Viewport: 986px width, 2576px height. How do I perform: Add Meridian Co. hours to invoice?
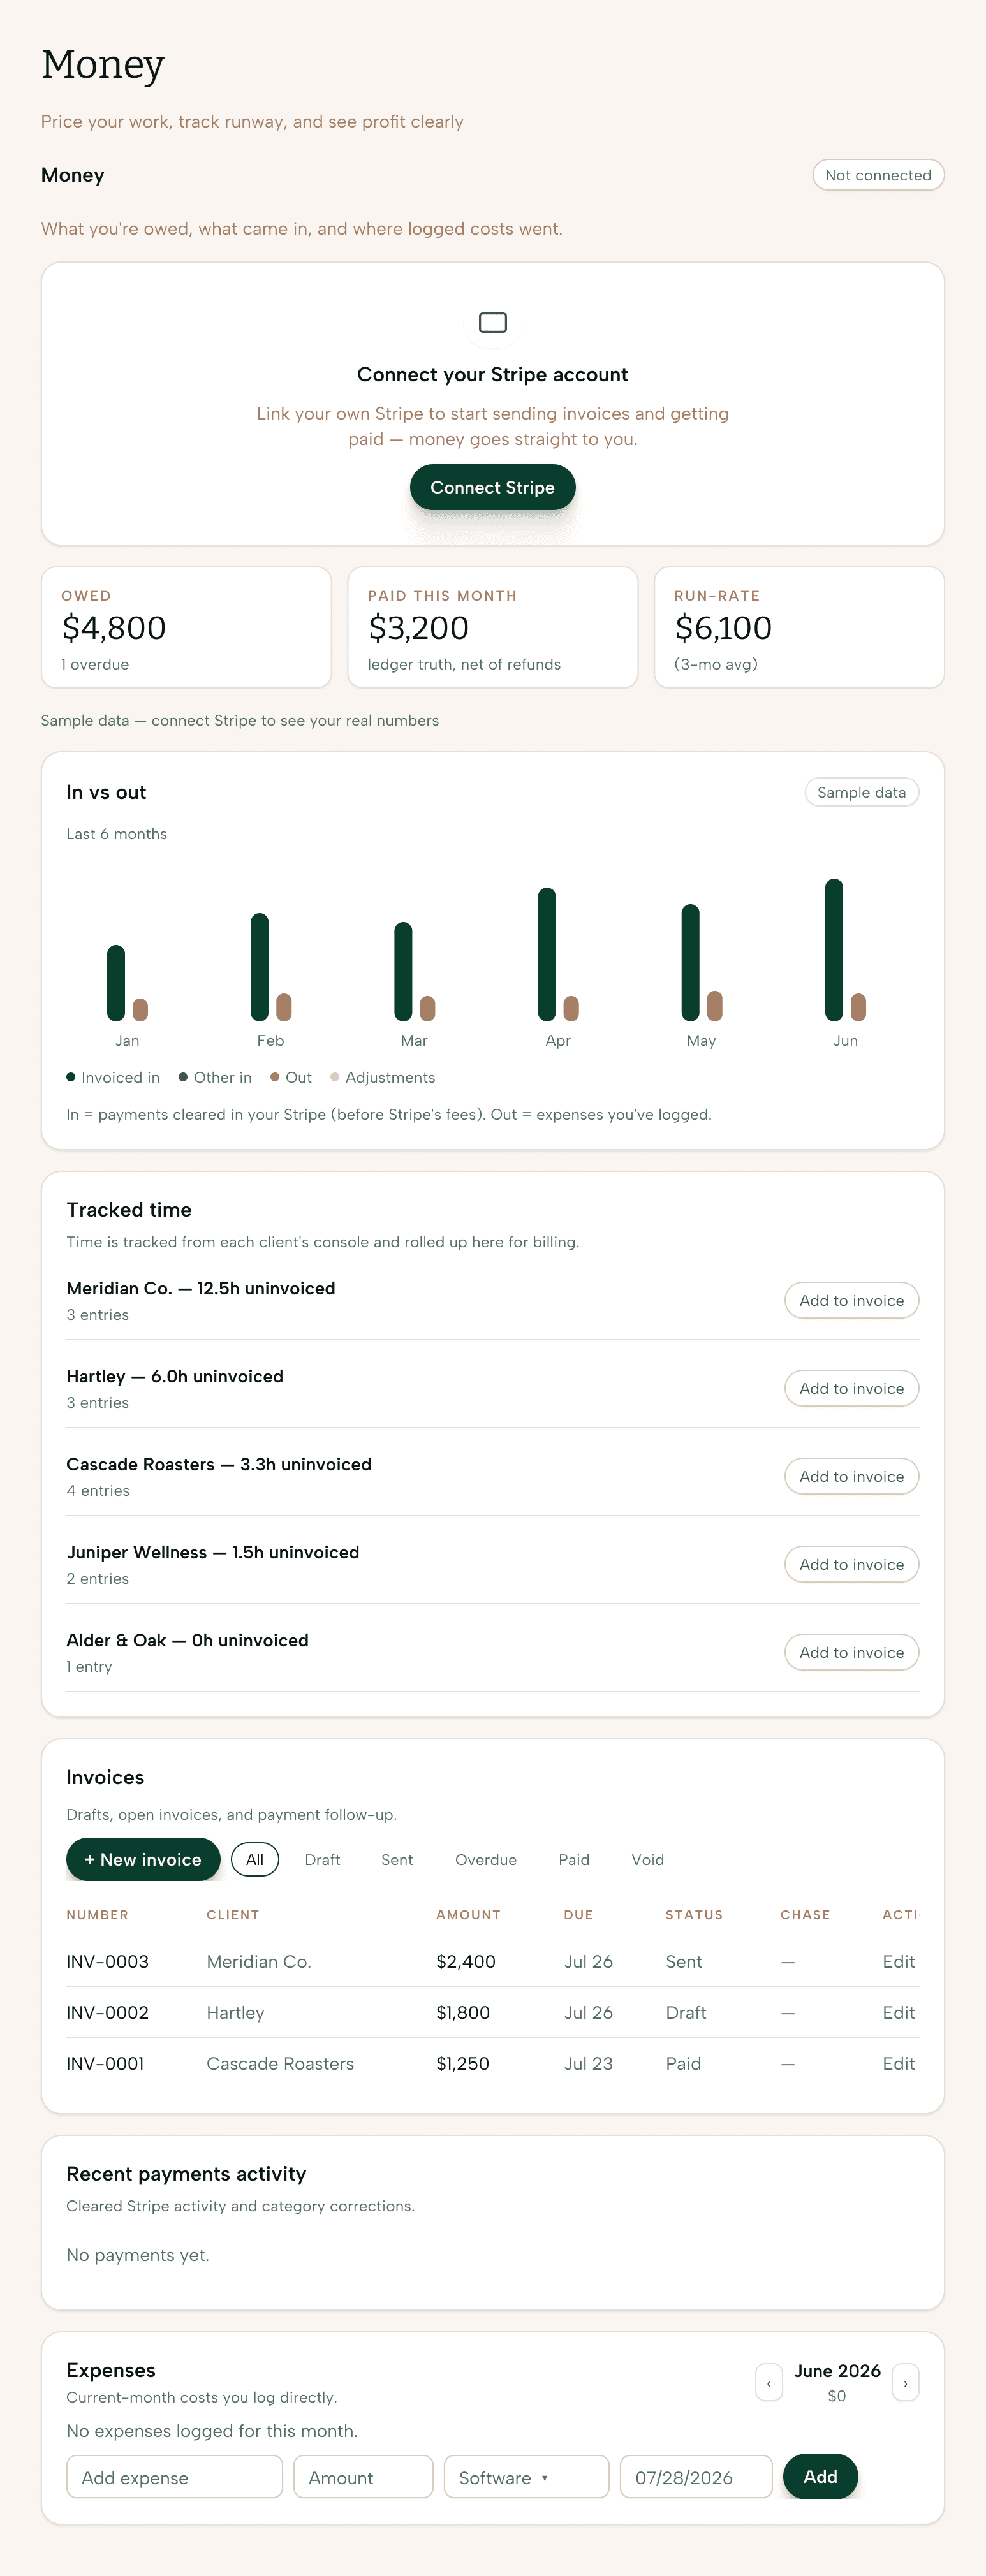[x=851, y=1300]
